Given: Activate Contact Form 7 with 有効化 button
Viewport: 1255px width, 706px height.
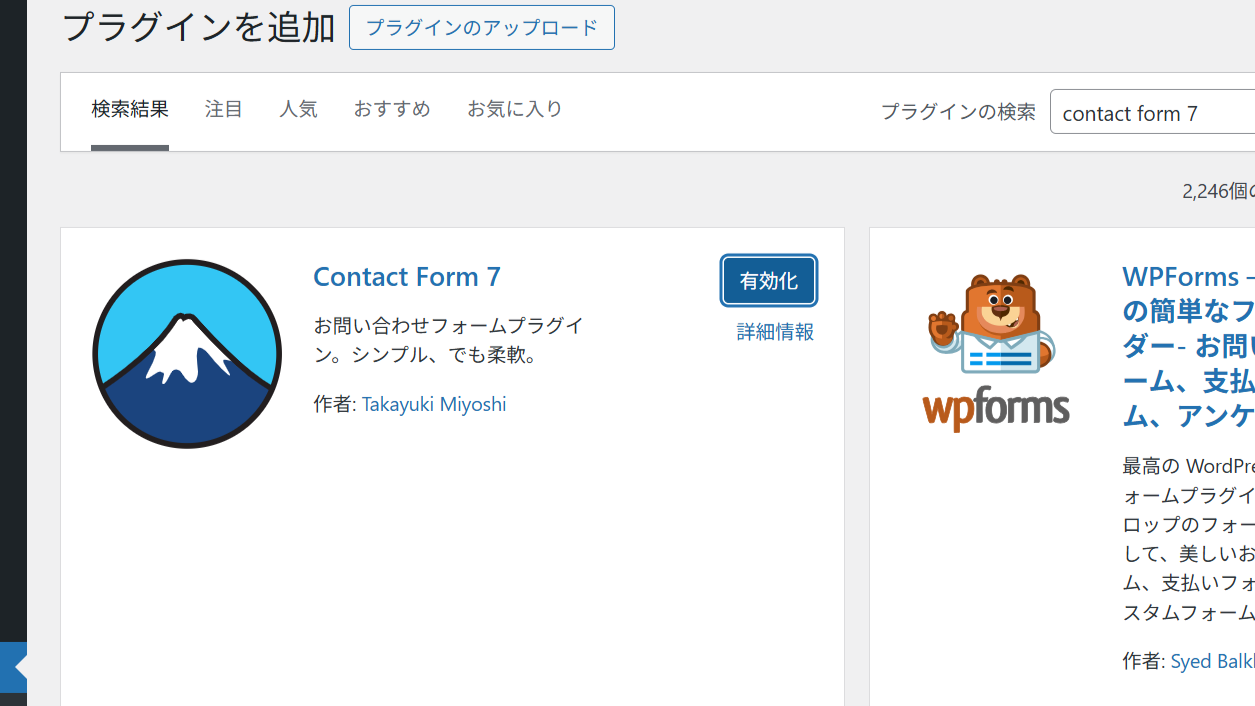Looking at the screenshot, I should (x=768, y=281).
